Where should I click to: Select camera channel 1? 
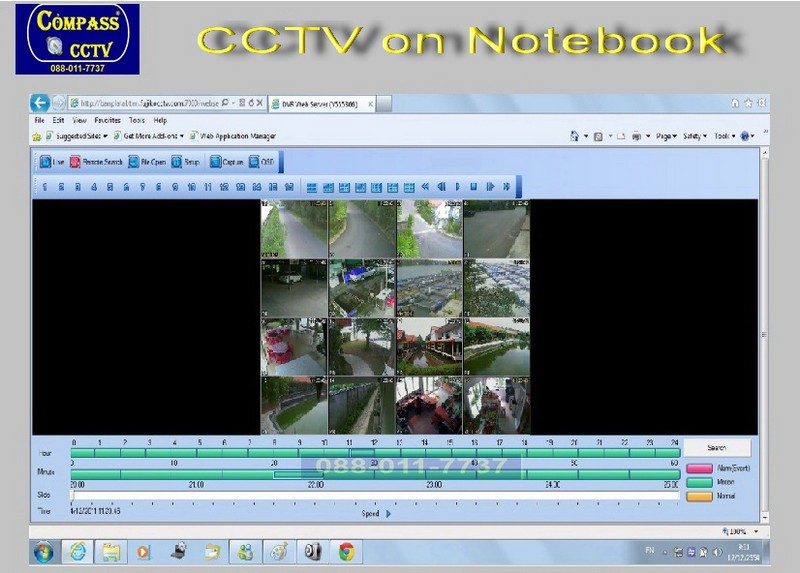45,187
